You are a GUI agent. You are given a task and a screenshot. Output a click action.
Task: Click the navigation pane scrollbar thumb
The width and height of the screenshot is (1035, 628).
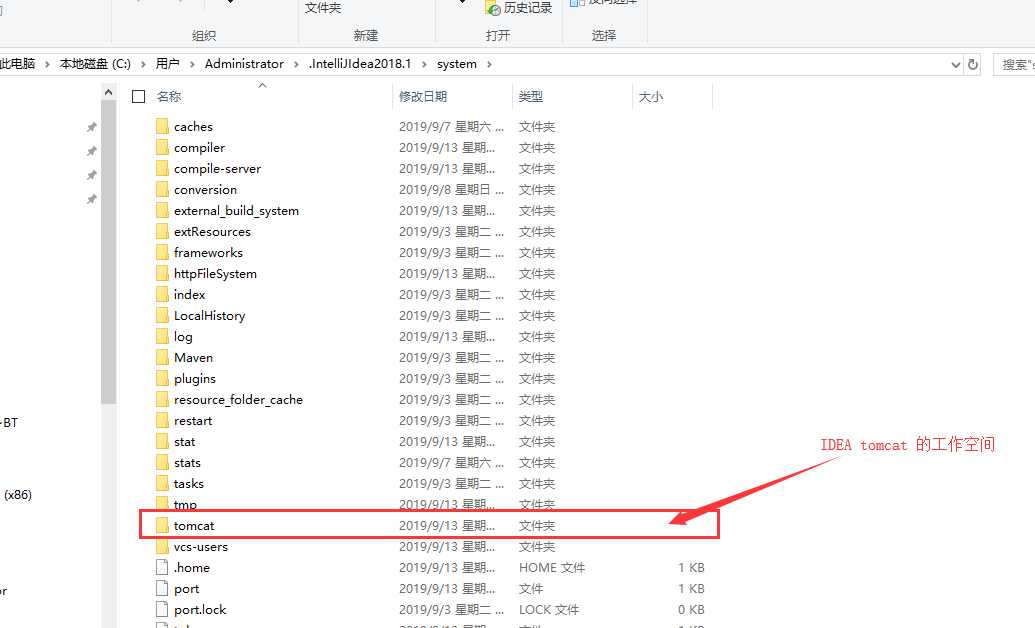click(108, 252)
